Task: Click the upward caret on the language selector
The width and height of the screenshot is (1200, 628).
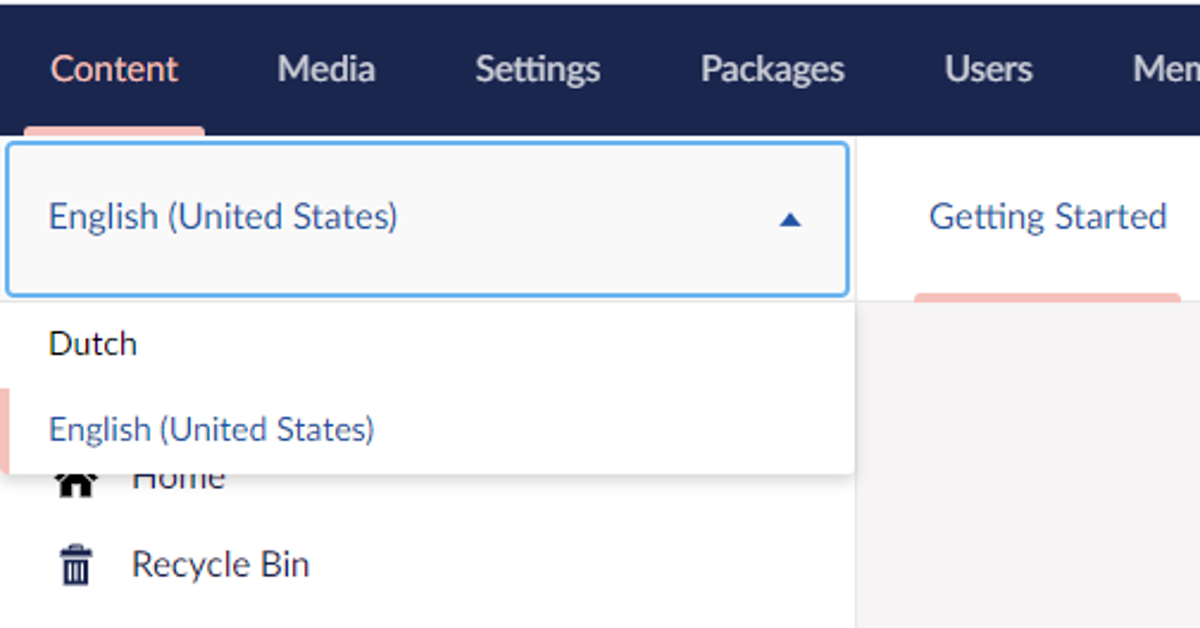Action: (x=790, y=218)
